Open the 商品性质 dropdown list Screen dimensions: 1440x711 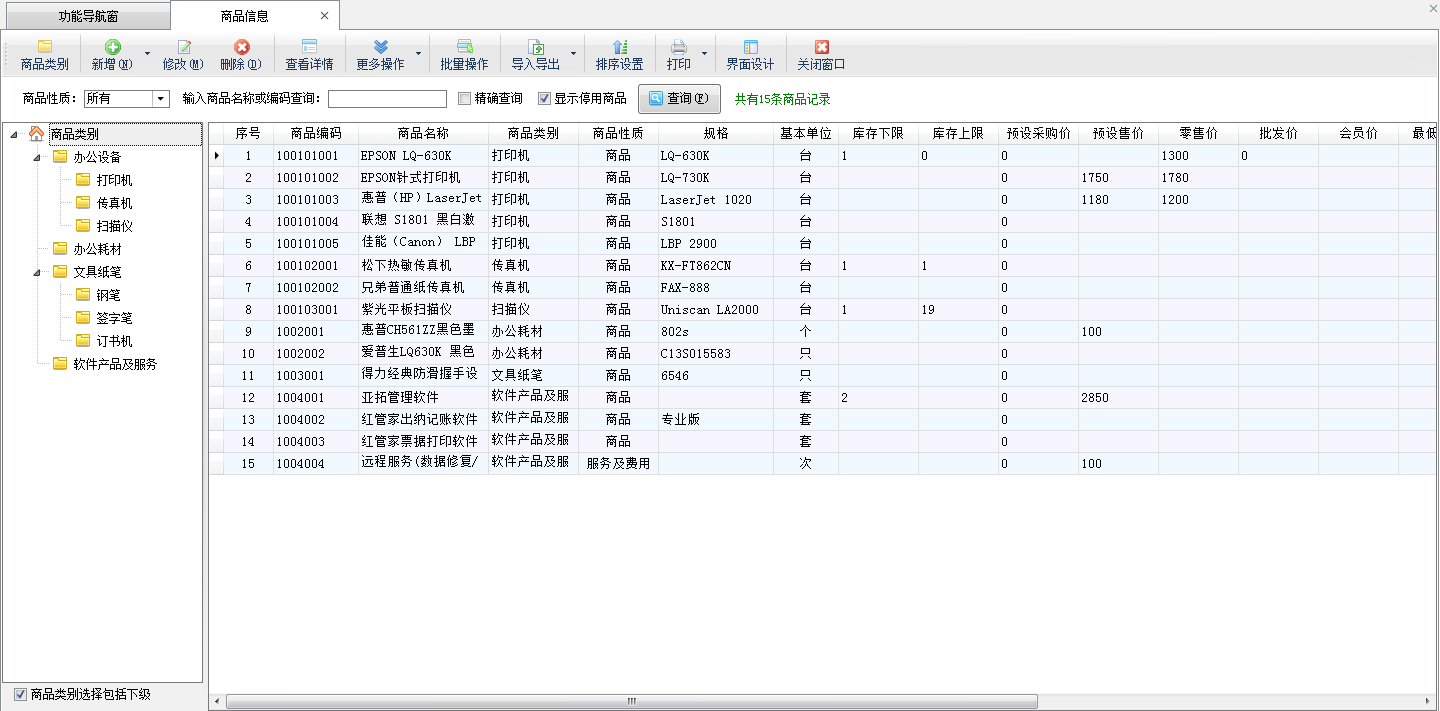pyautogui.click(x=160, y=99)
